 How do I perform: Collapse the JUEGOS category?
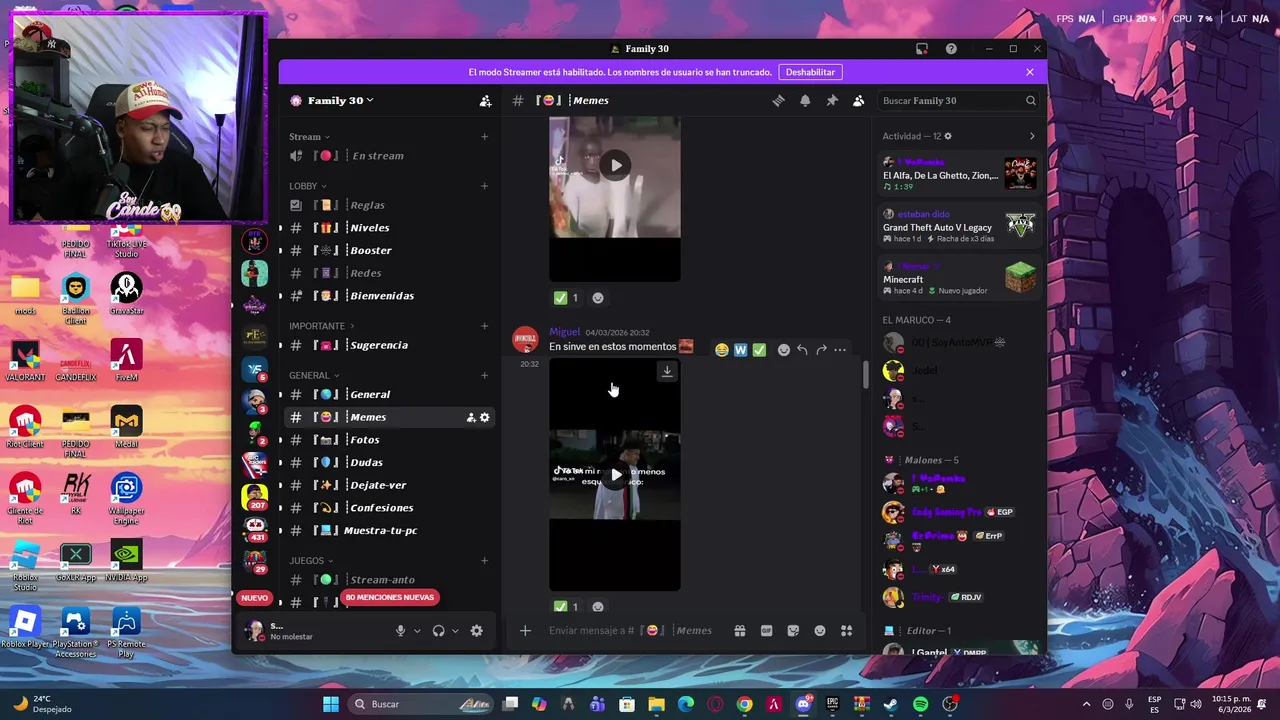(x=310, y=561)
